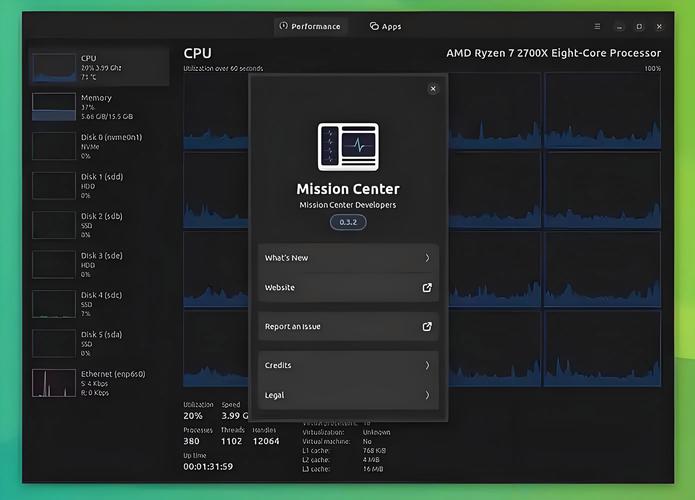Click the 12064 handles value

tap(266, 441)
